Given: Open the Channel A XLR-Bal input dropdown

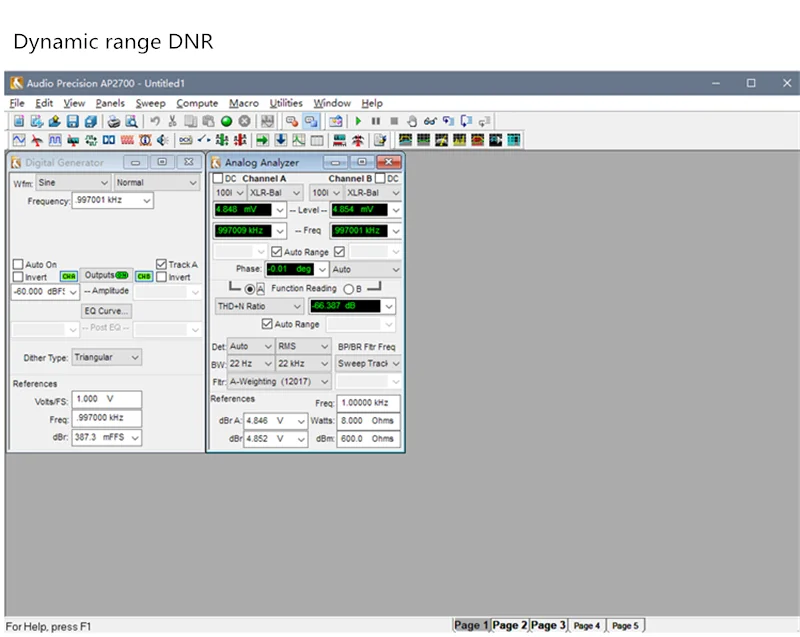Looking at the screenshot, I should tap(275, 193).
